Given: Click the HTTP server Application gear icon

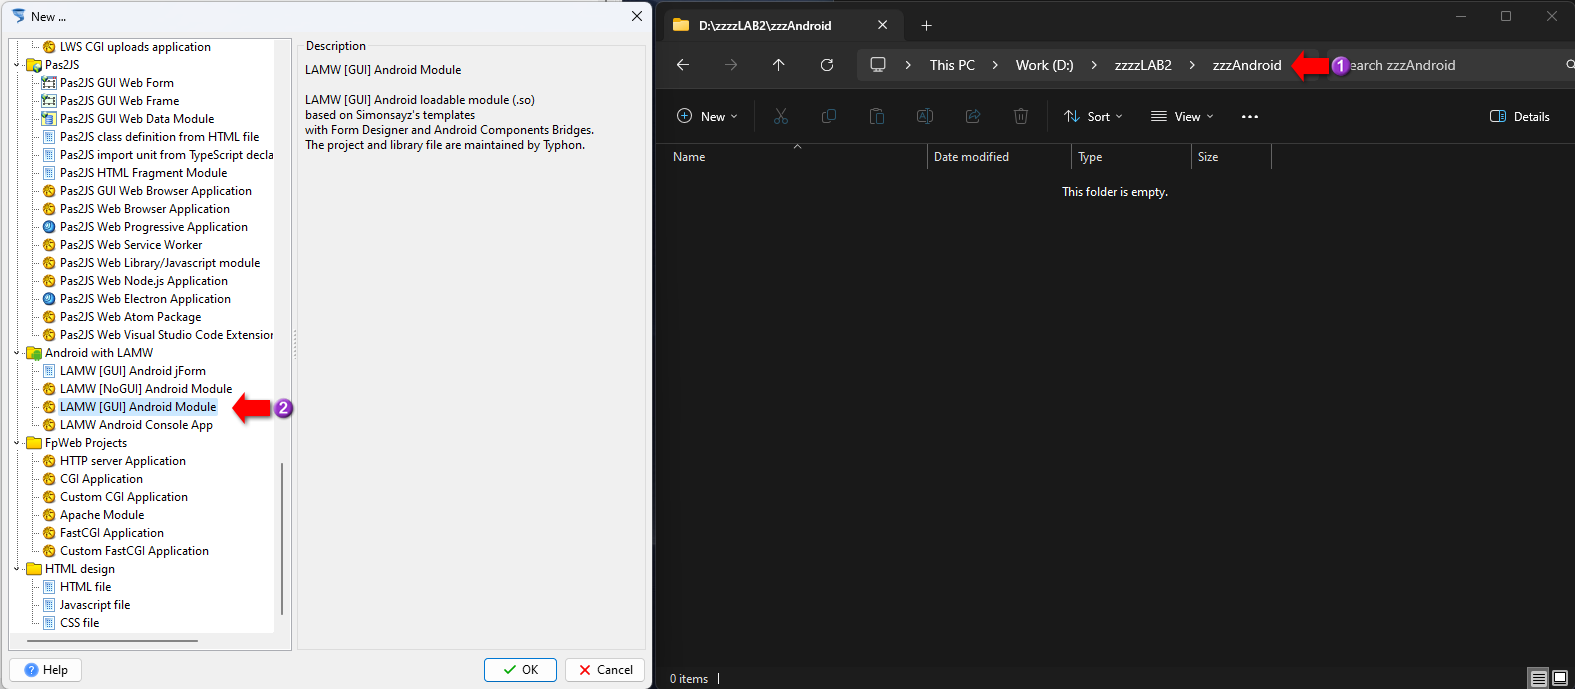Looking at the screenshot, I should tap(49, 461).
